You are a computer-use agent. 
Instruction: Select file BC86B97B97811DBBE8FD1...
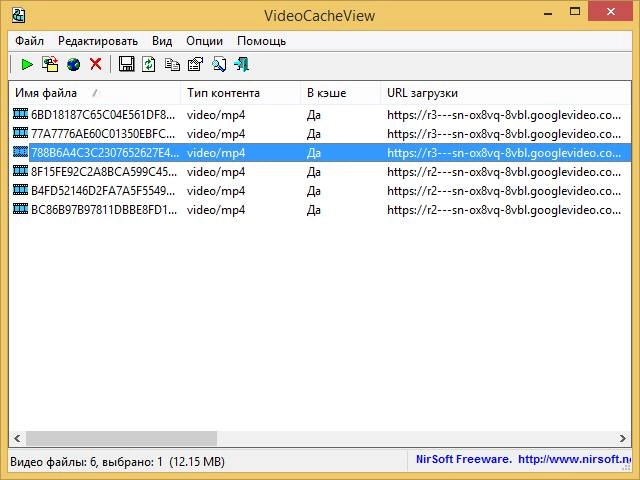(x=104, y=210)
